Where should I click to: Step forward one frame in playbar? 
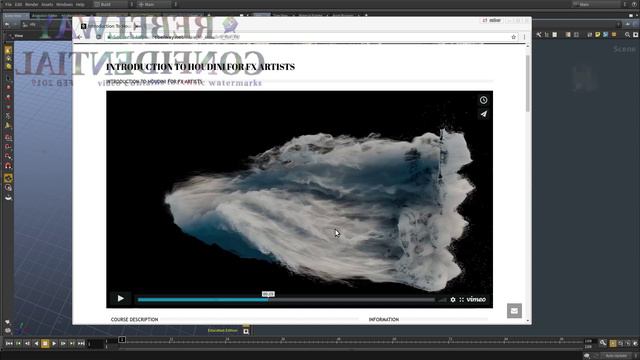pos(63,344)
